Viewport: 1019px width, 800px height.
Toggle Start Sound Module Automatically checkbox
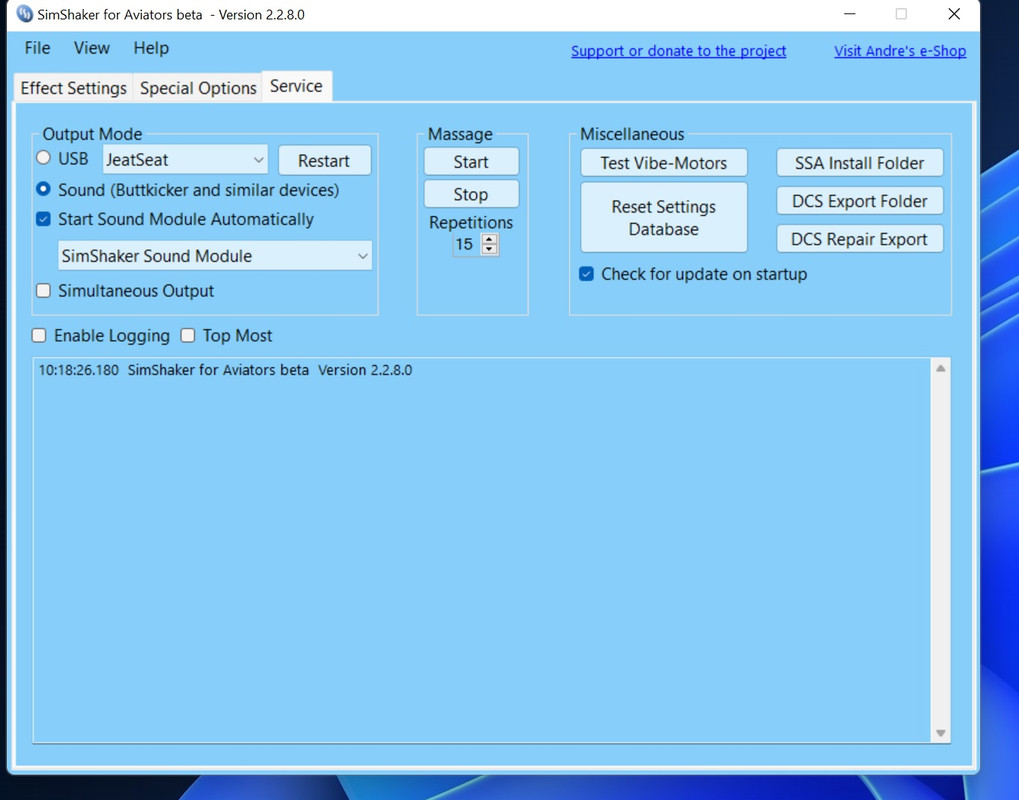44,219
